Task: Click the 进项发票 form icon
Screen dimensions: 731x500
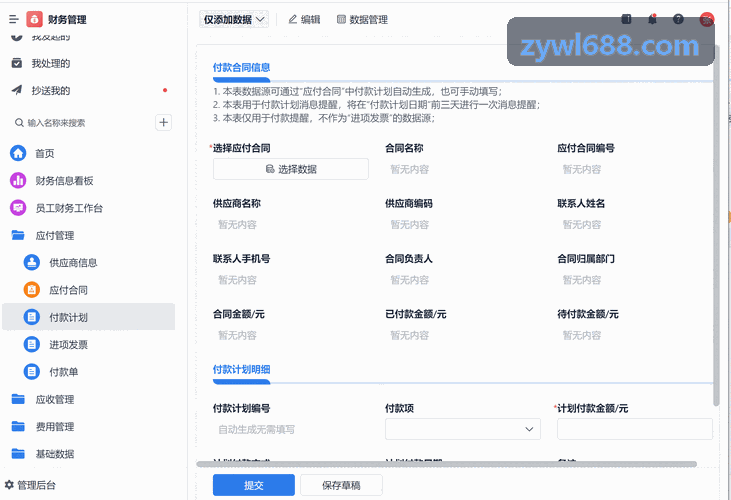Action: click(32, 344)
